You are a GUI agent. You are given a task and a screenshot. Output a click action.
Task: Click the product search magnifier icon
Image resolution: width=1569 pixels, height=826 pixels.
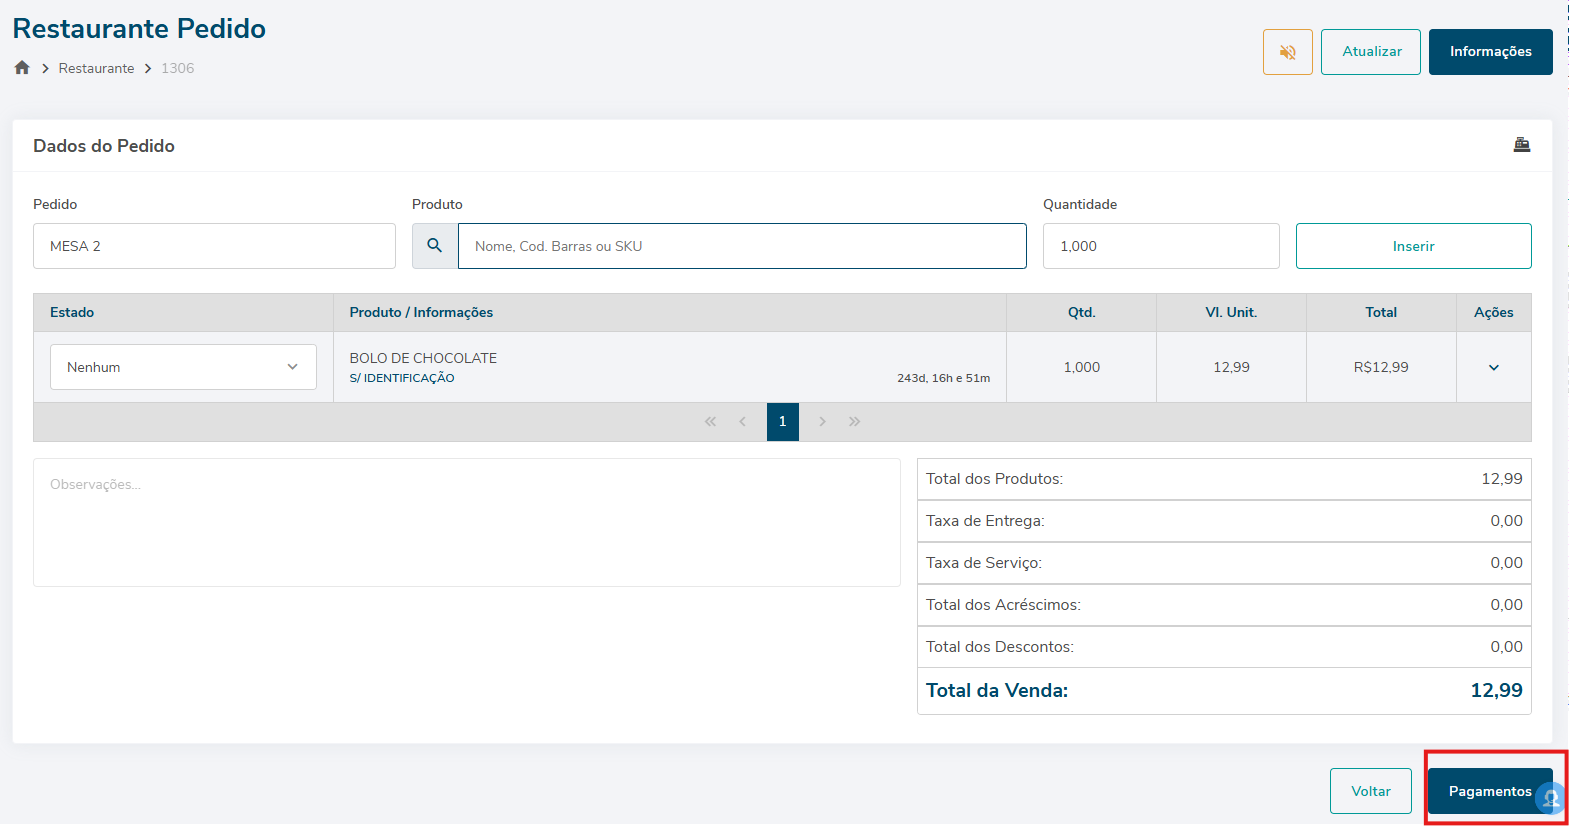(435, 246)
